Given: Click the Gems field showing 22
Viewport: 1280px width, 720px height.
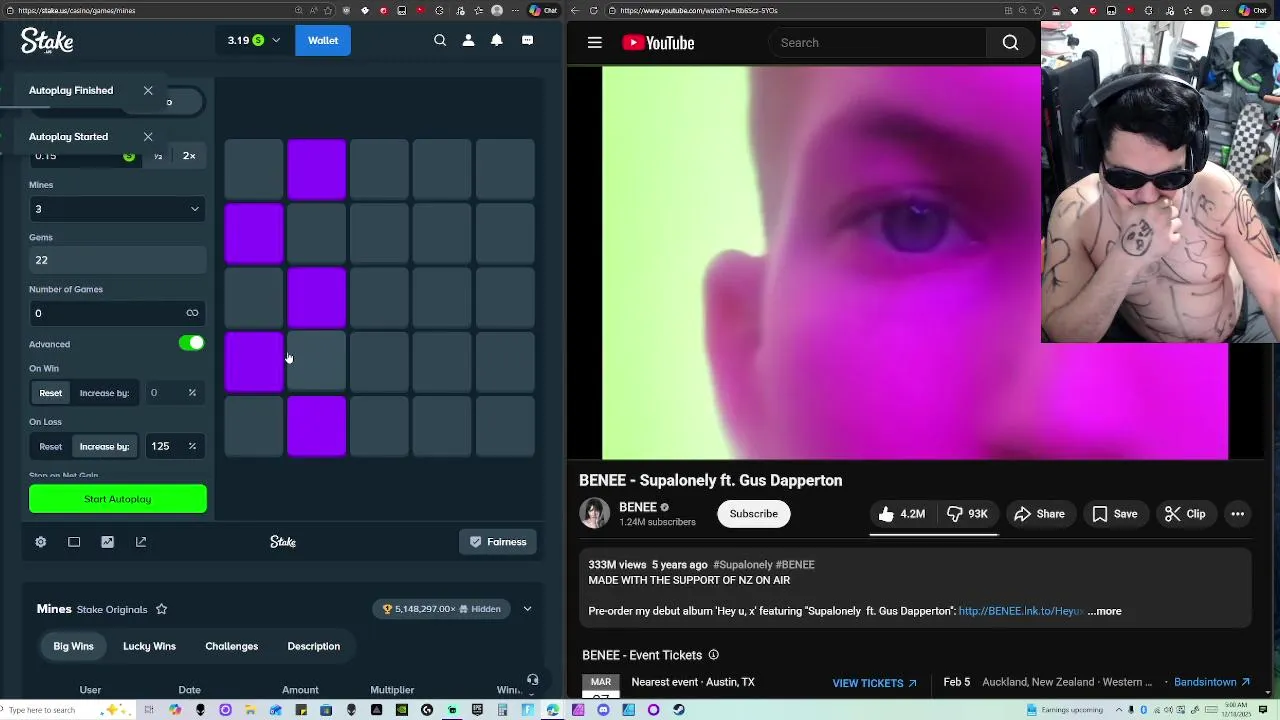Looking at the screenshot, I should [x=117, y=260].
